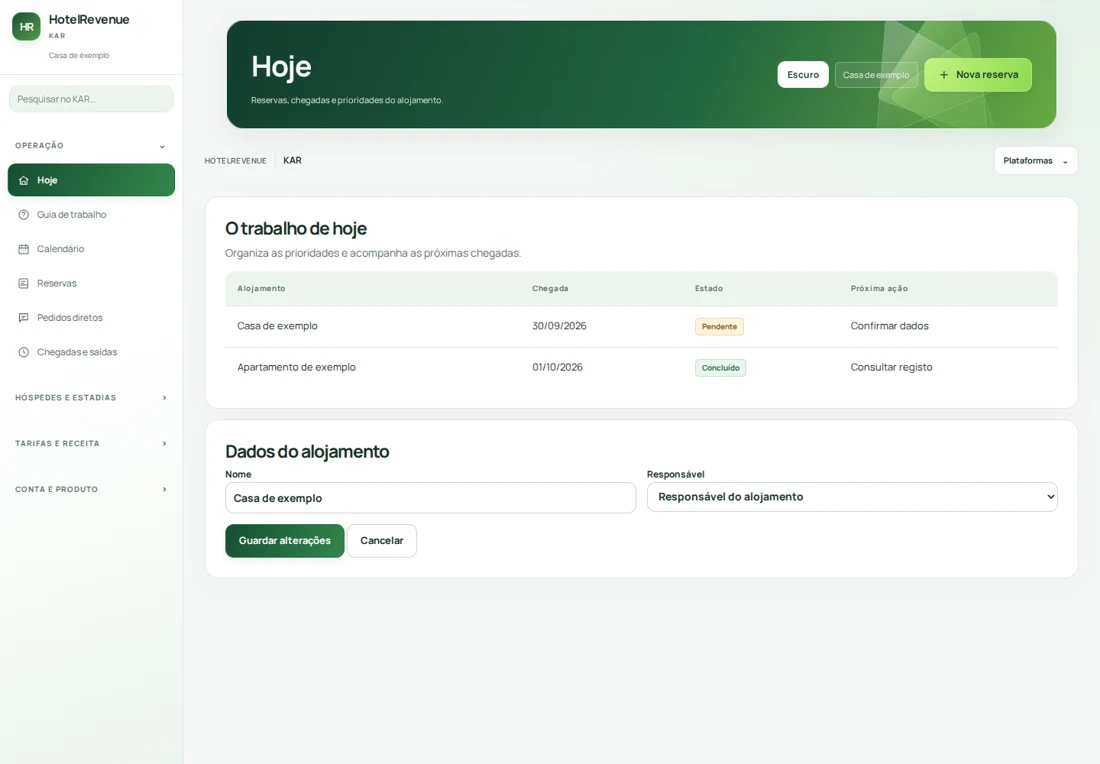Go to Calendário in sidebar
The height and width of the screenshot is (764, 1100).
(91, 249)
